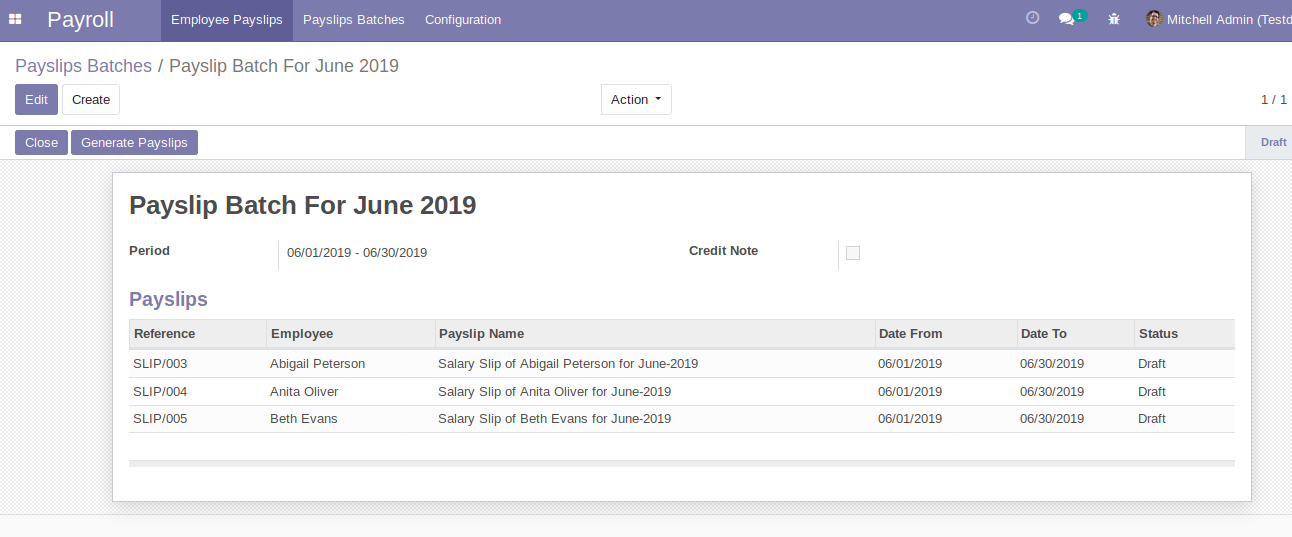
Task: Click the debug bug icon
Action: [x=1114, y=19]
